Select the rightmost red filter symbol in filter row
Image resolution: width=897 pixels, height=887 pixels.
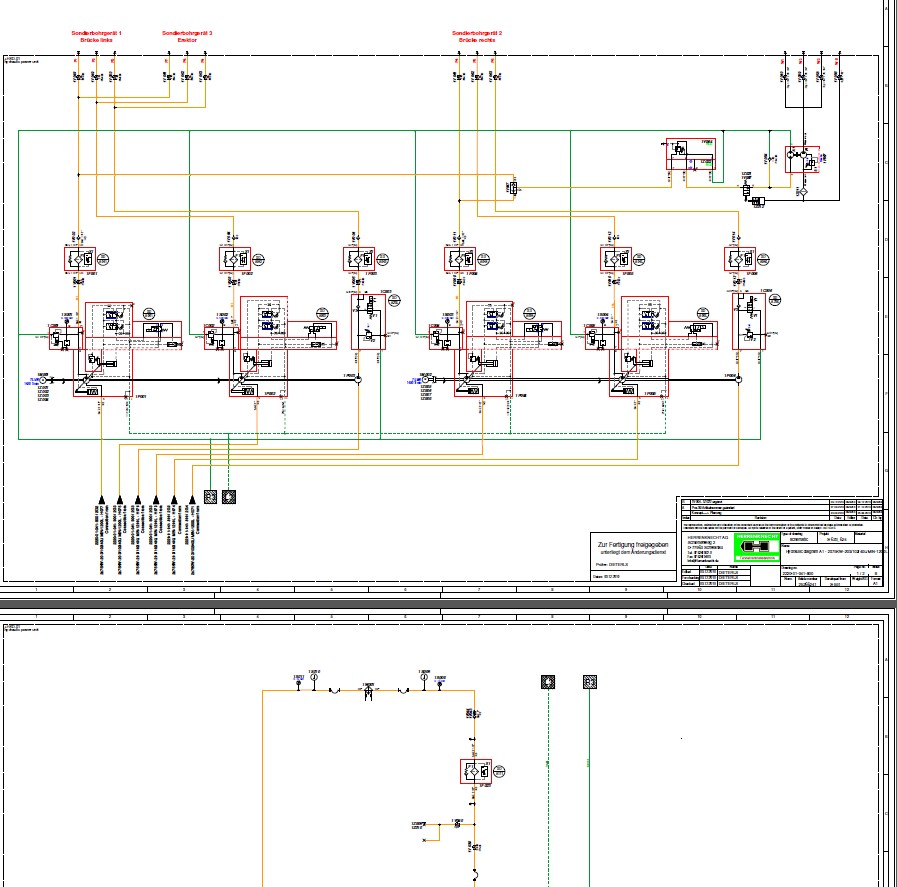[x=742, y=259]
